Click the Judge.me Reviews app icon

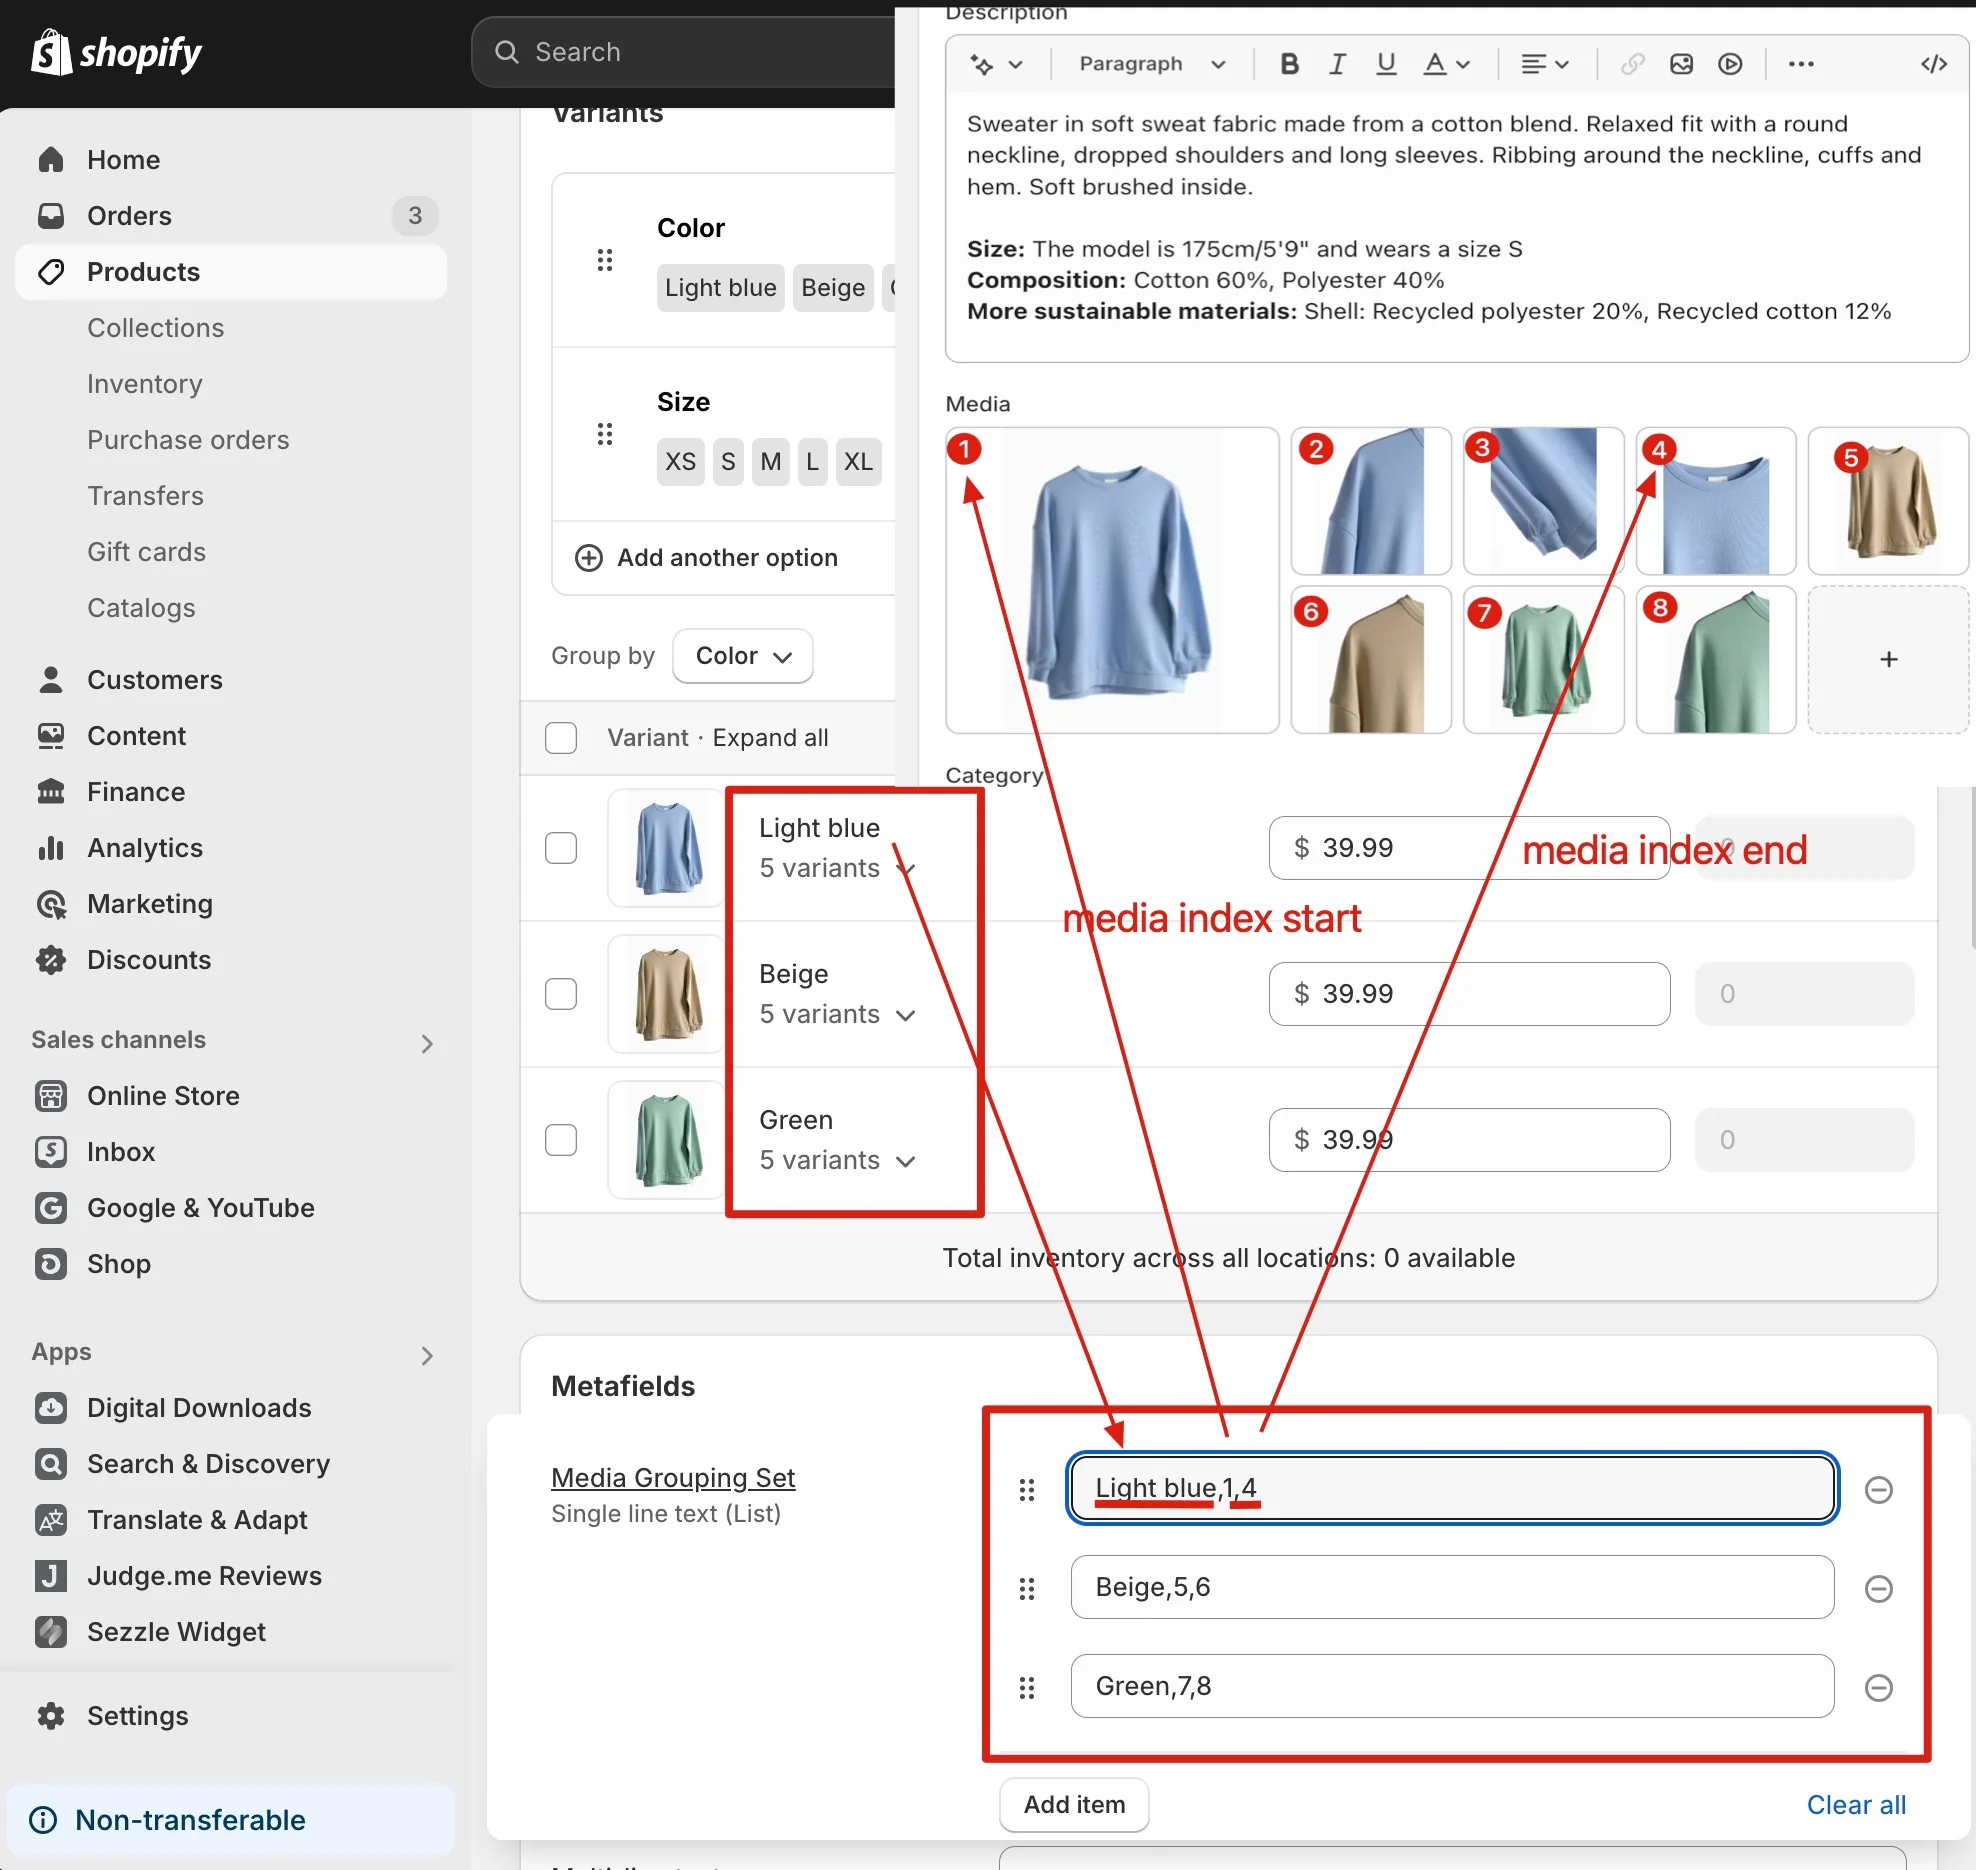(x=51, y=1576)
